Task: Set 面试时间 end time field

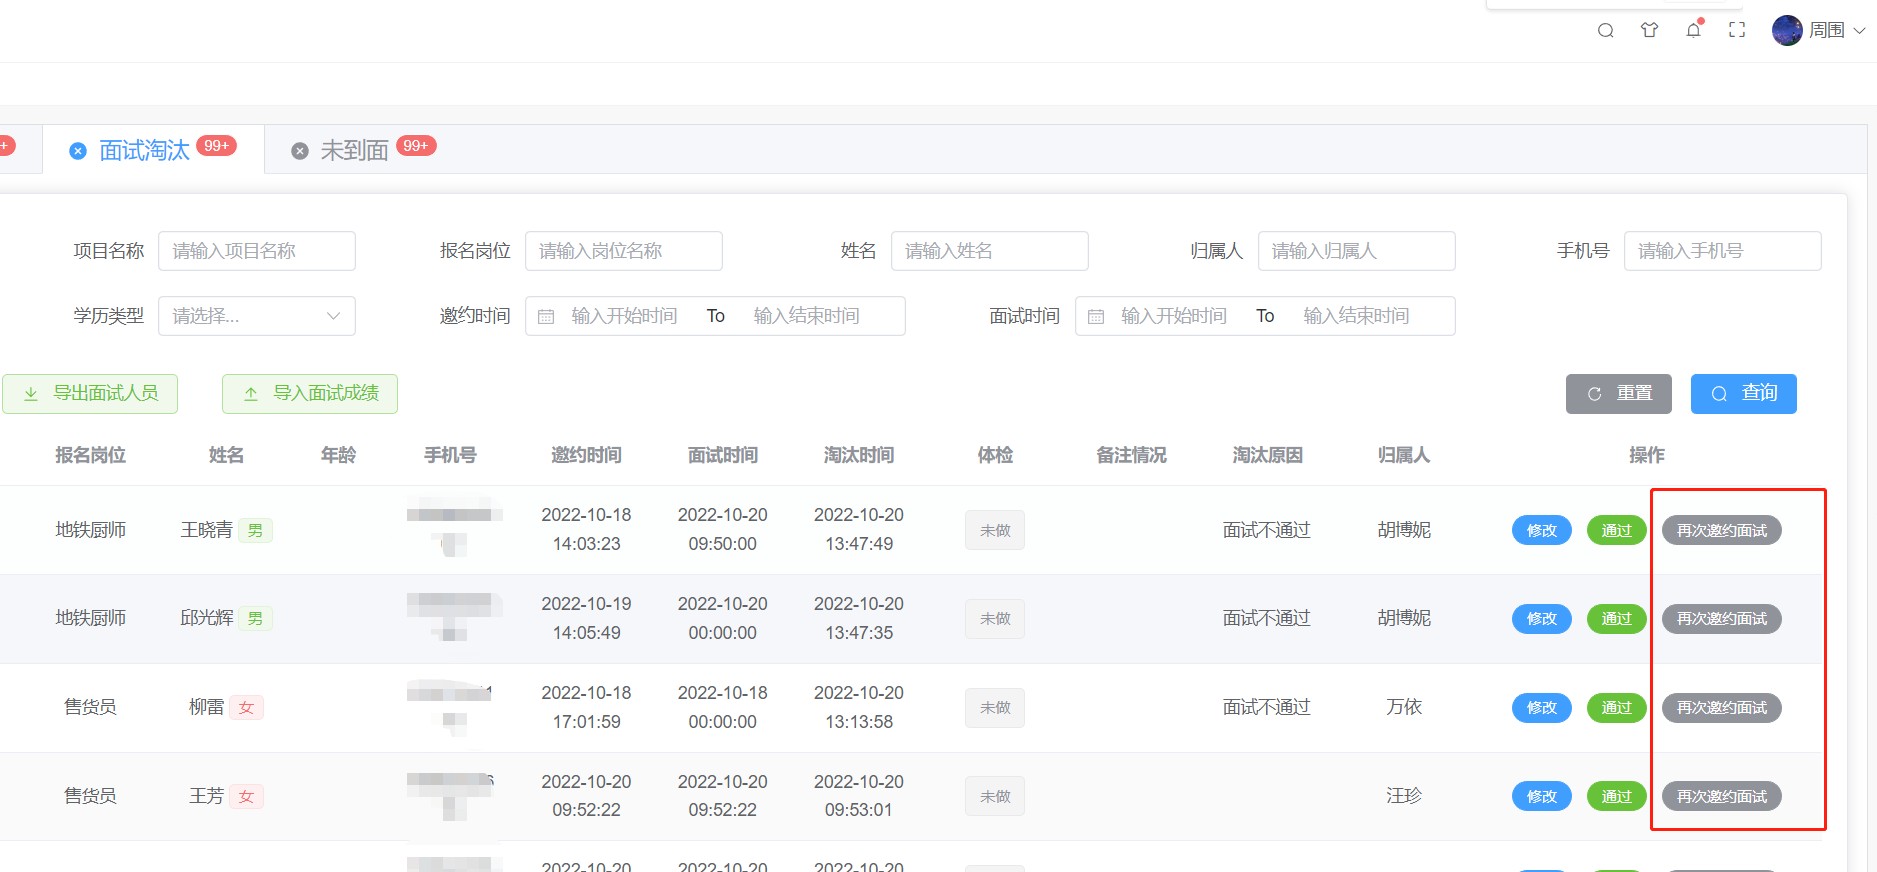Action: point(1357,316)
